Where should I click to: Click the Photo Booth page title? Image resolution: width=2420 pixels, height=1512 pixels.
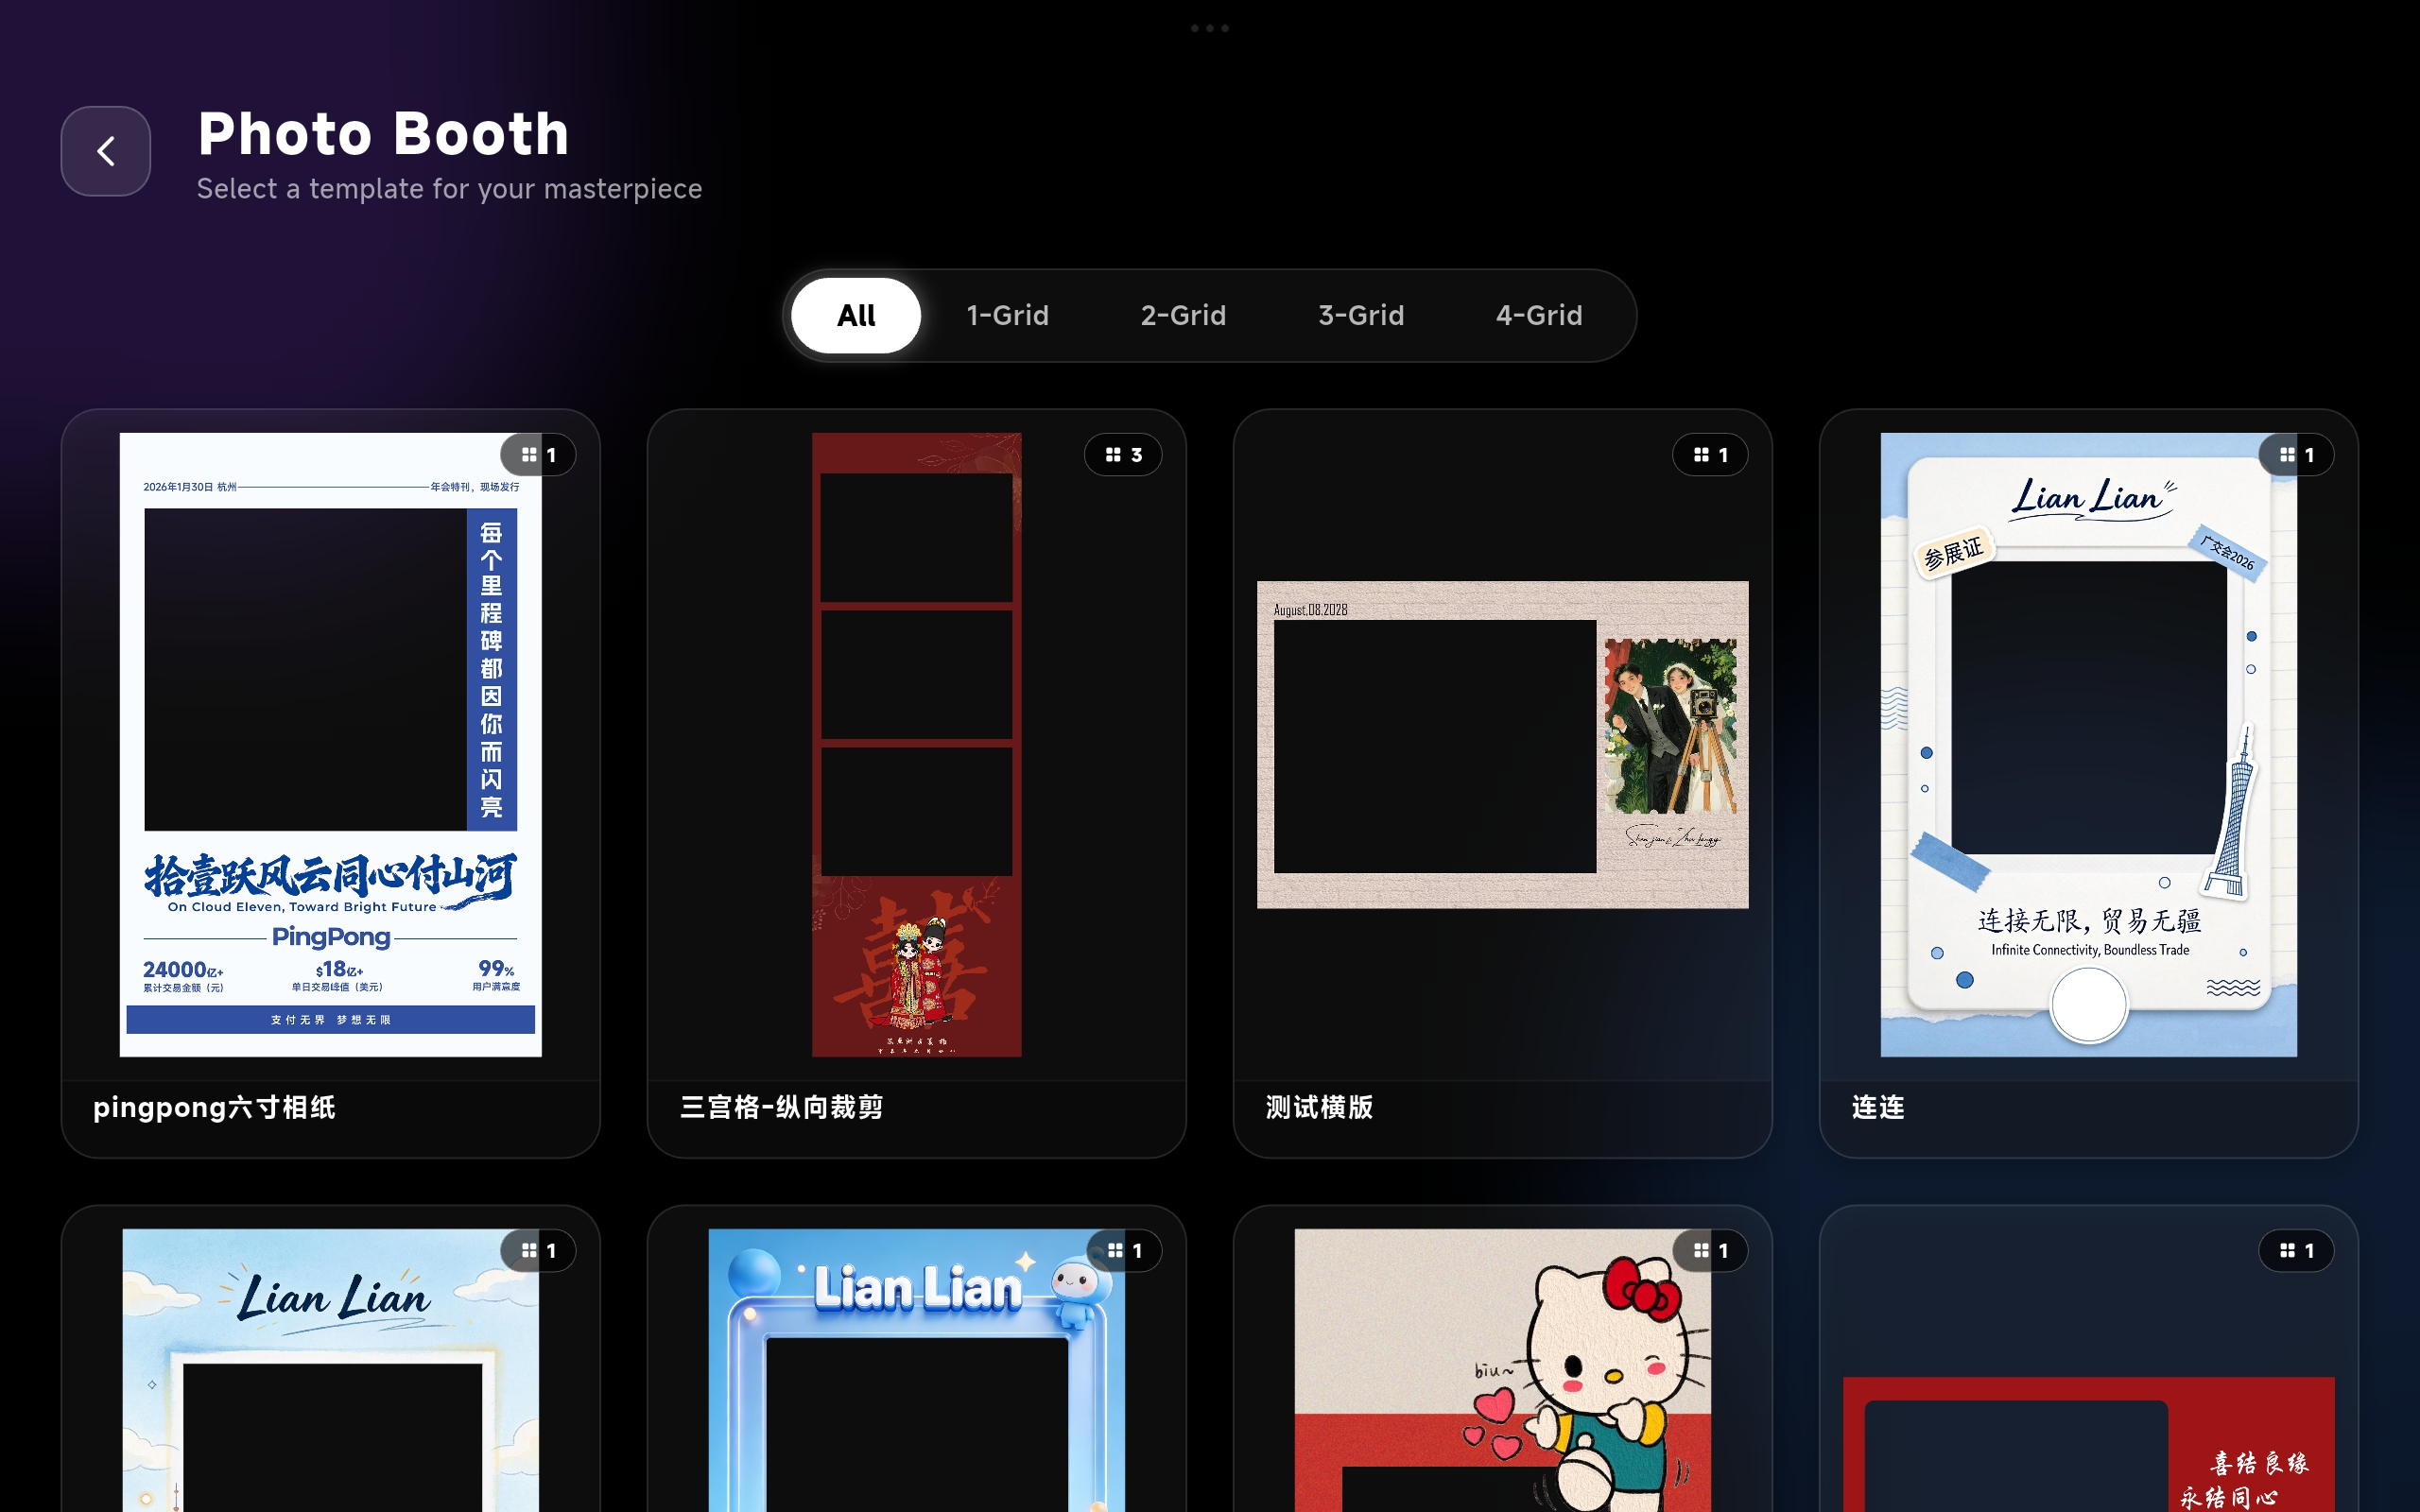pyautogui.click(x=383, y=133)
